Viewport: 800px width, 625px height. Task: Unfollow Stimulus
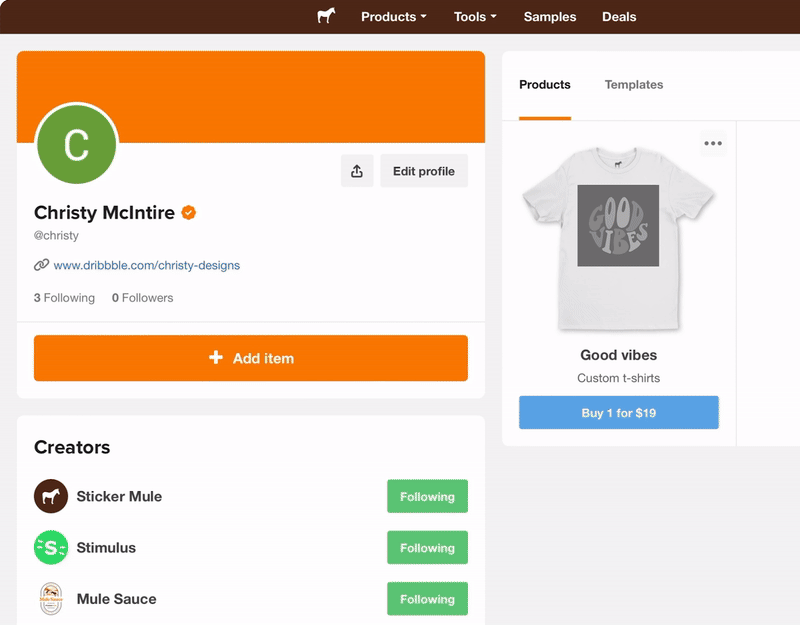(427, 547)
